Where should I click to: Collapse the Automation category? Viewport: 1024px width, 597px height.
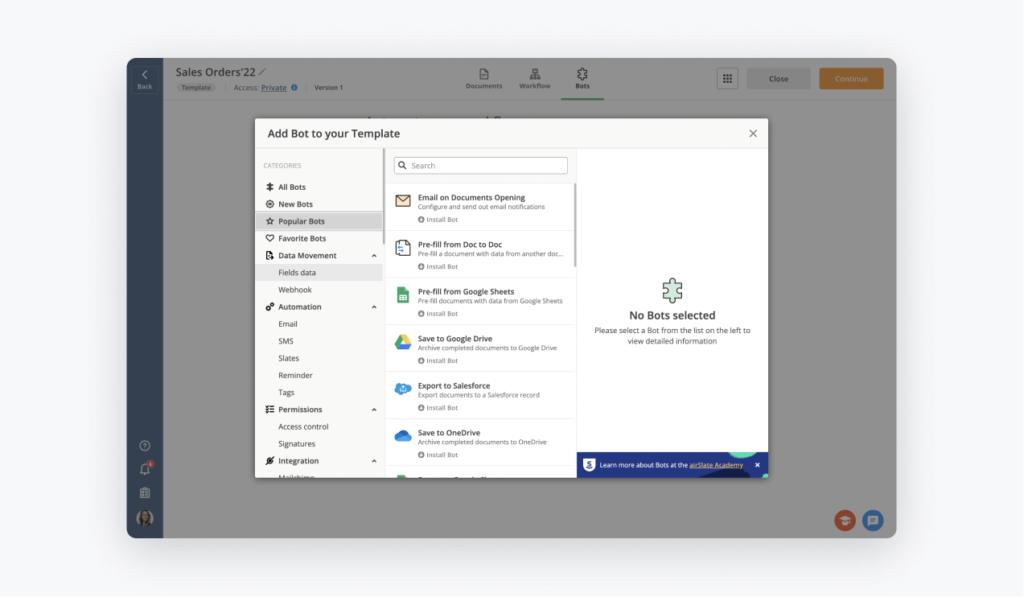point(374,307)
